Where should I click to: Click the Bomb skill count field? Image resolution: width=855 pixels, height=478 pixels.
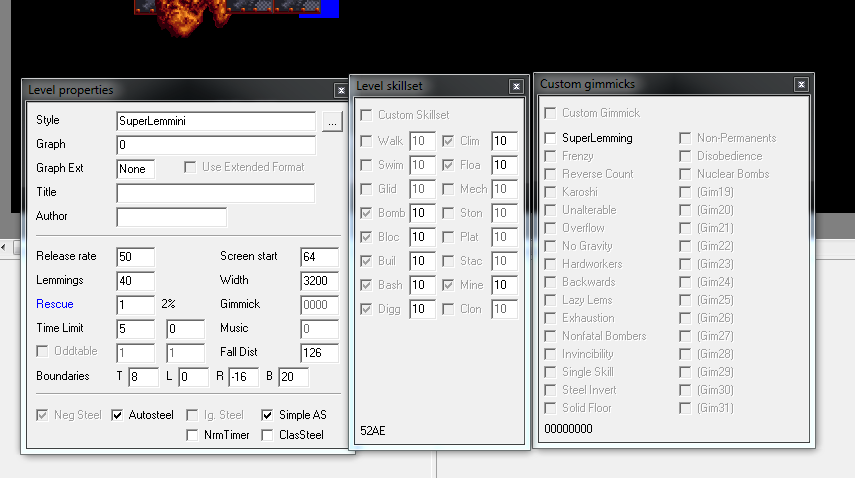(422, 213)
